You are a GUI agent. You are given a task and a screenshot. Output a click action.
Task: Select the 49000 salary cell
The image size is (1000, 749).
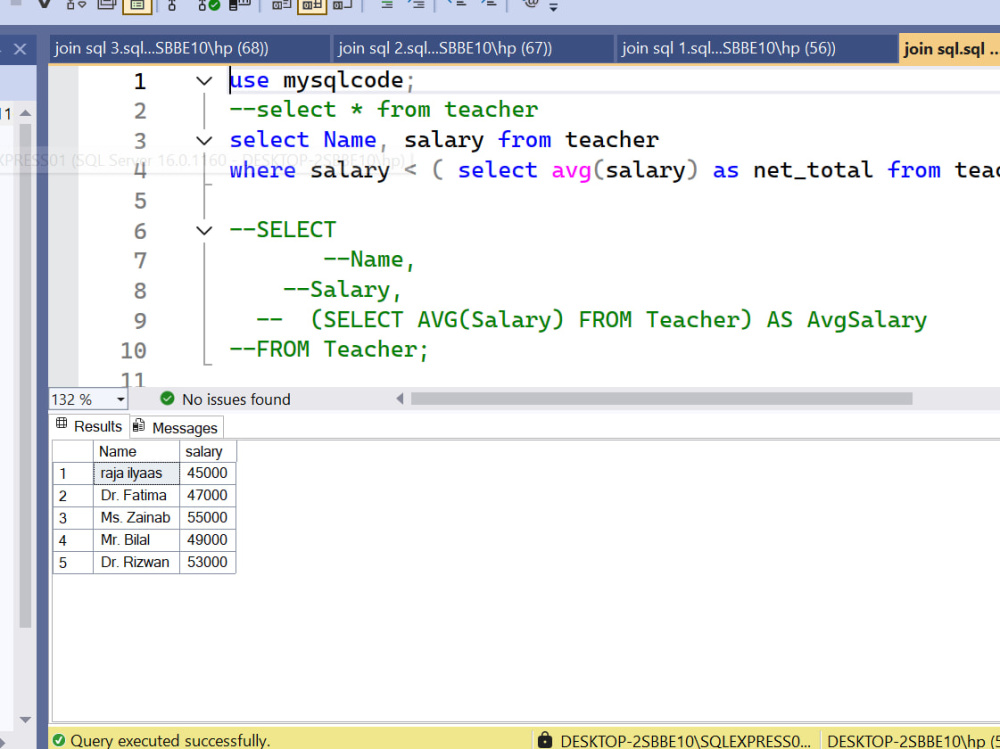(x=207, y=540)
